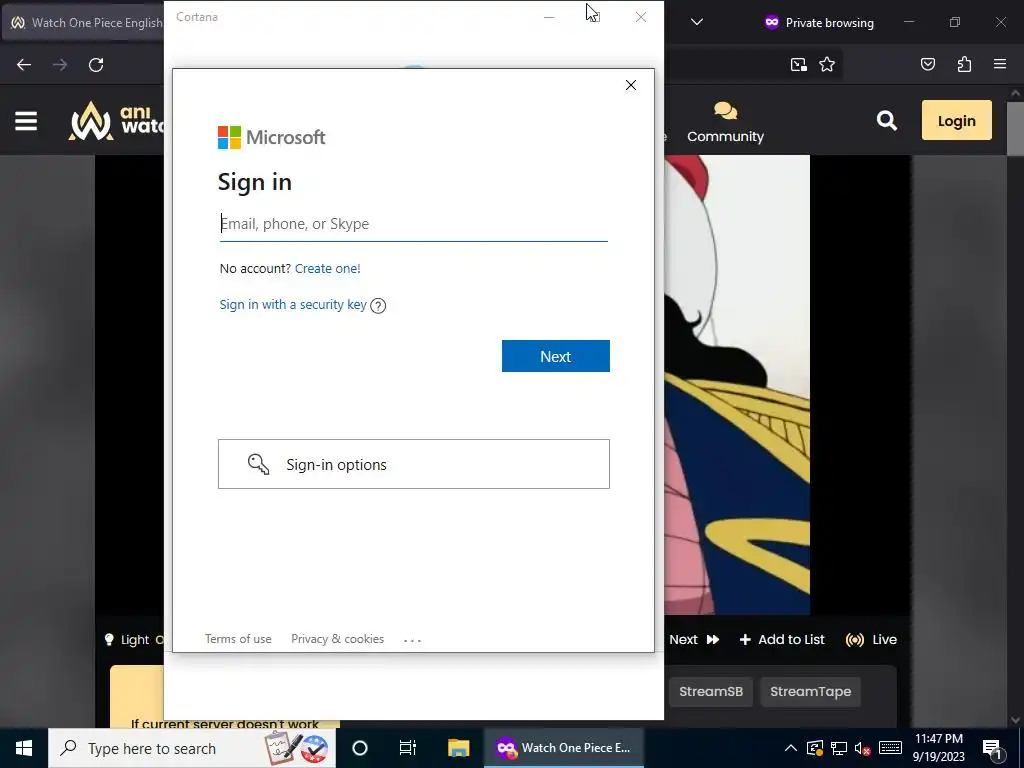Open Sign-in options

(414, 464)
